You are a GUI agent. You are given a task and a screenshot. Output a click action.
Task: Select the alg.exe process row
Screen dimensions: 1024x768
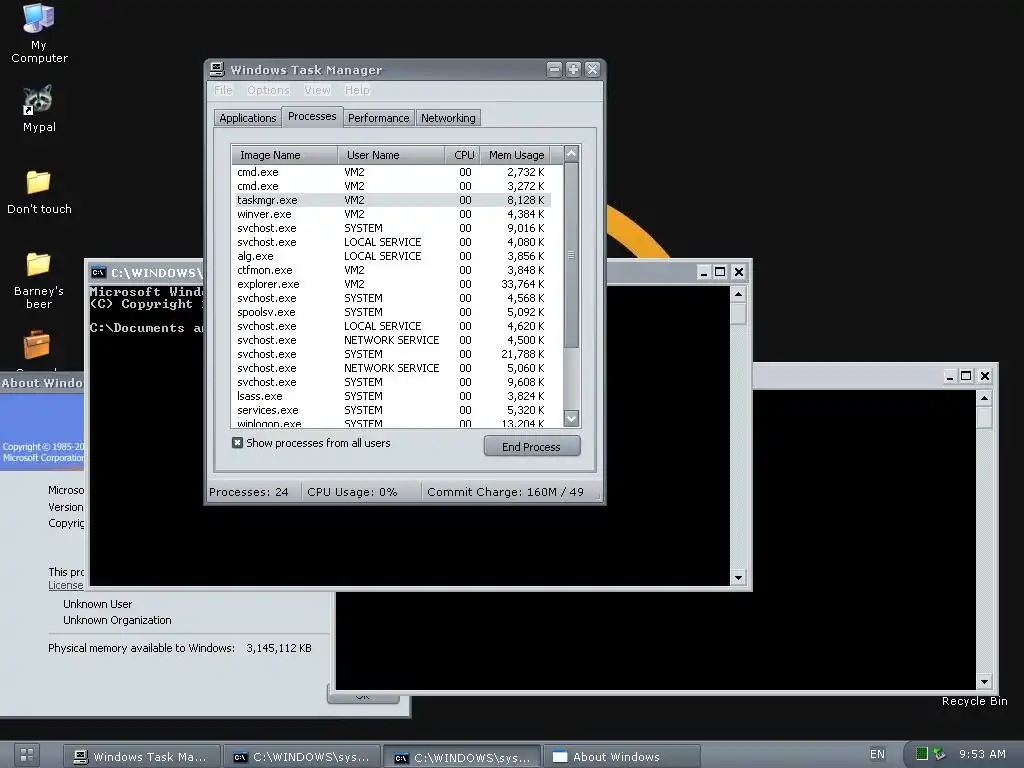tap(393, 256)
